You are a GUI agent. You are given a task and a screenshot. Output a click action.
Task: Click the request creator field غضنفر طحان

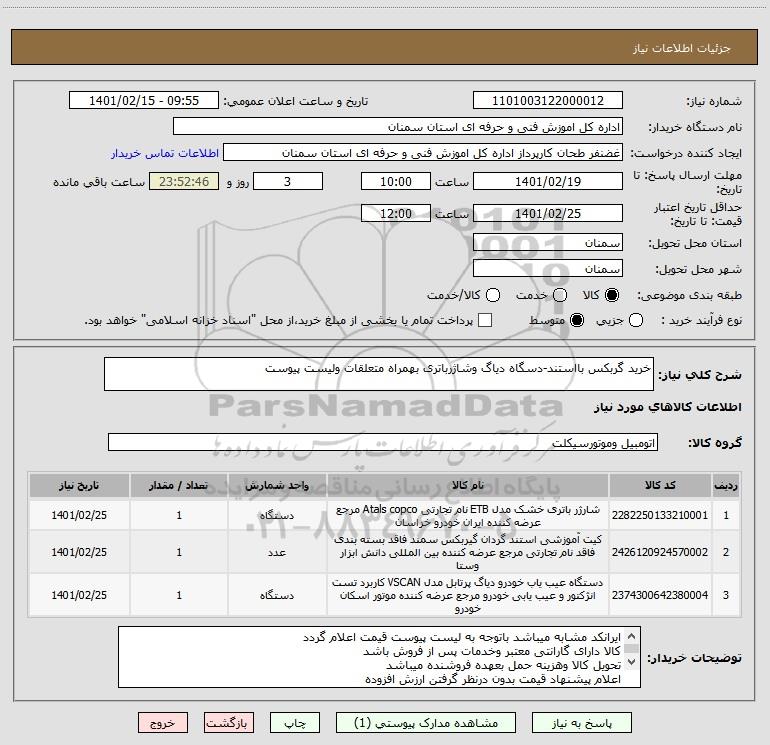423,153
